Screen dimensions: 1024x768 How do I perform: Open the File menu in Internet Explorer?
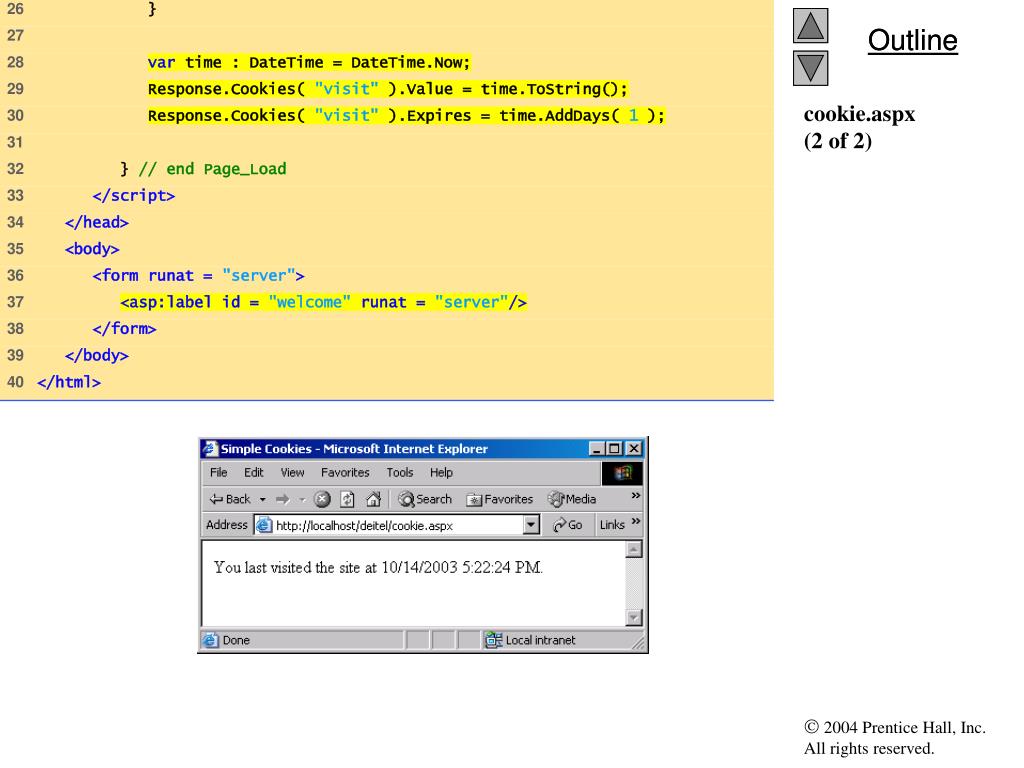(x=219, y=472)
